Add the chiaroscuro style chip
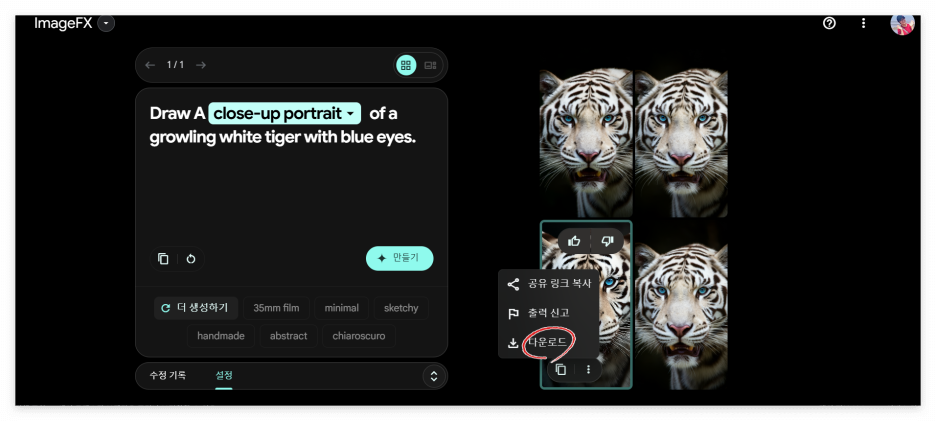Viewport: 936px width, 421px height. [359, 336]
